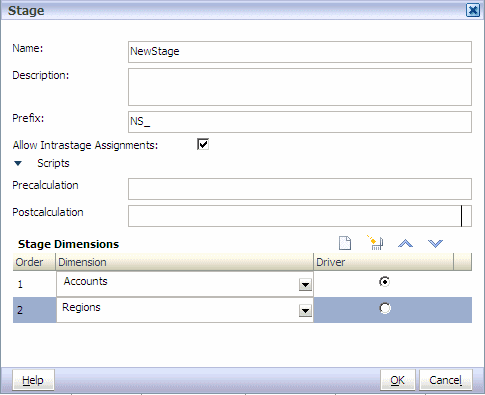Toggle Allow Intrastage Assignments checkbox

(203, 144)
